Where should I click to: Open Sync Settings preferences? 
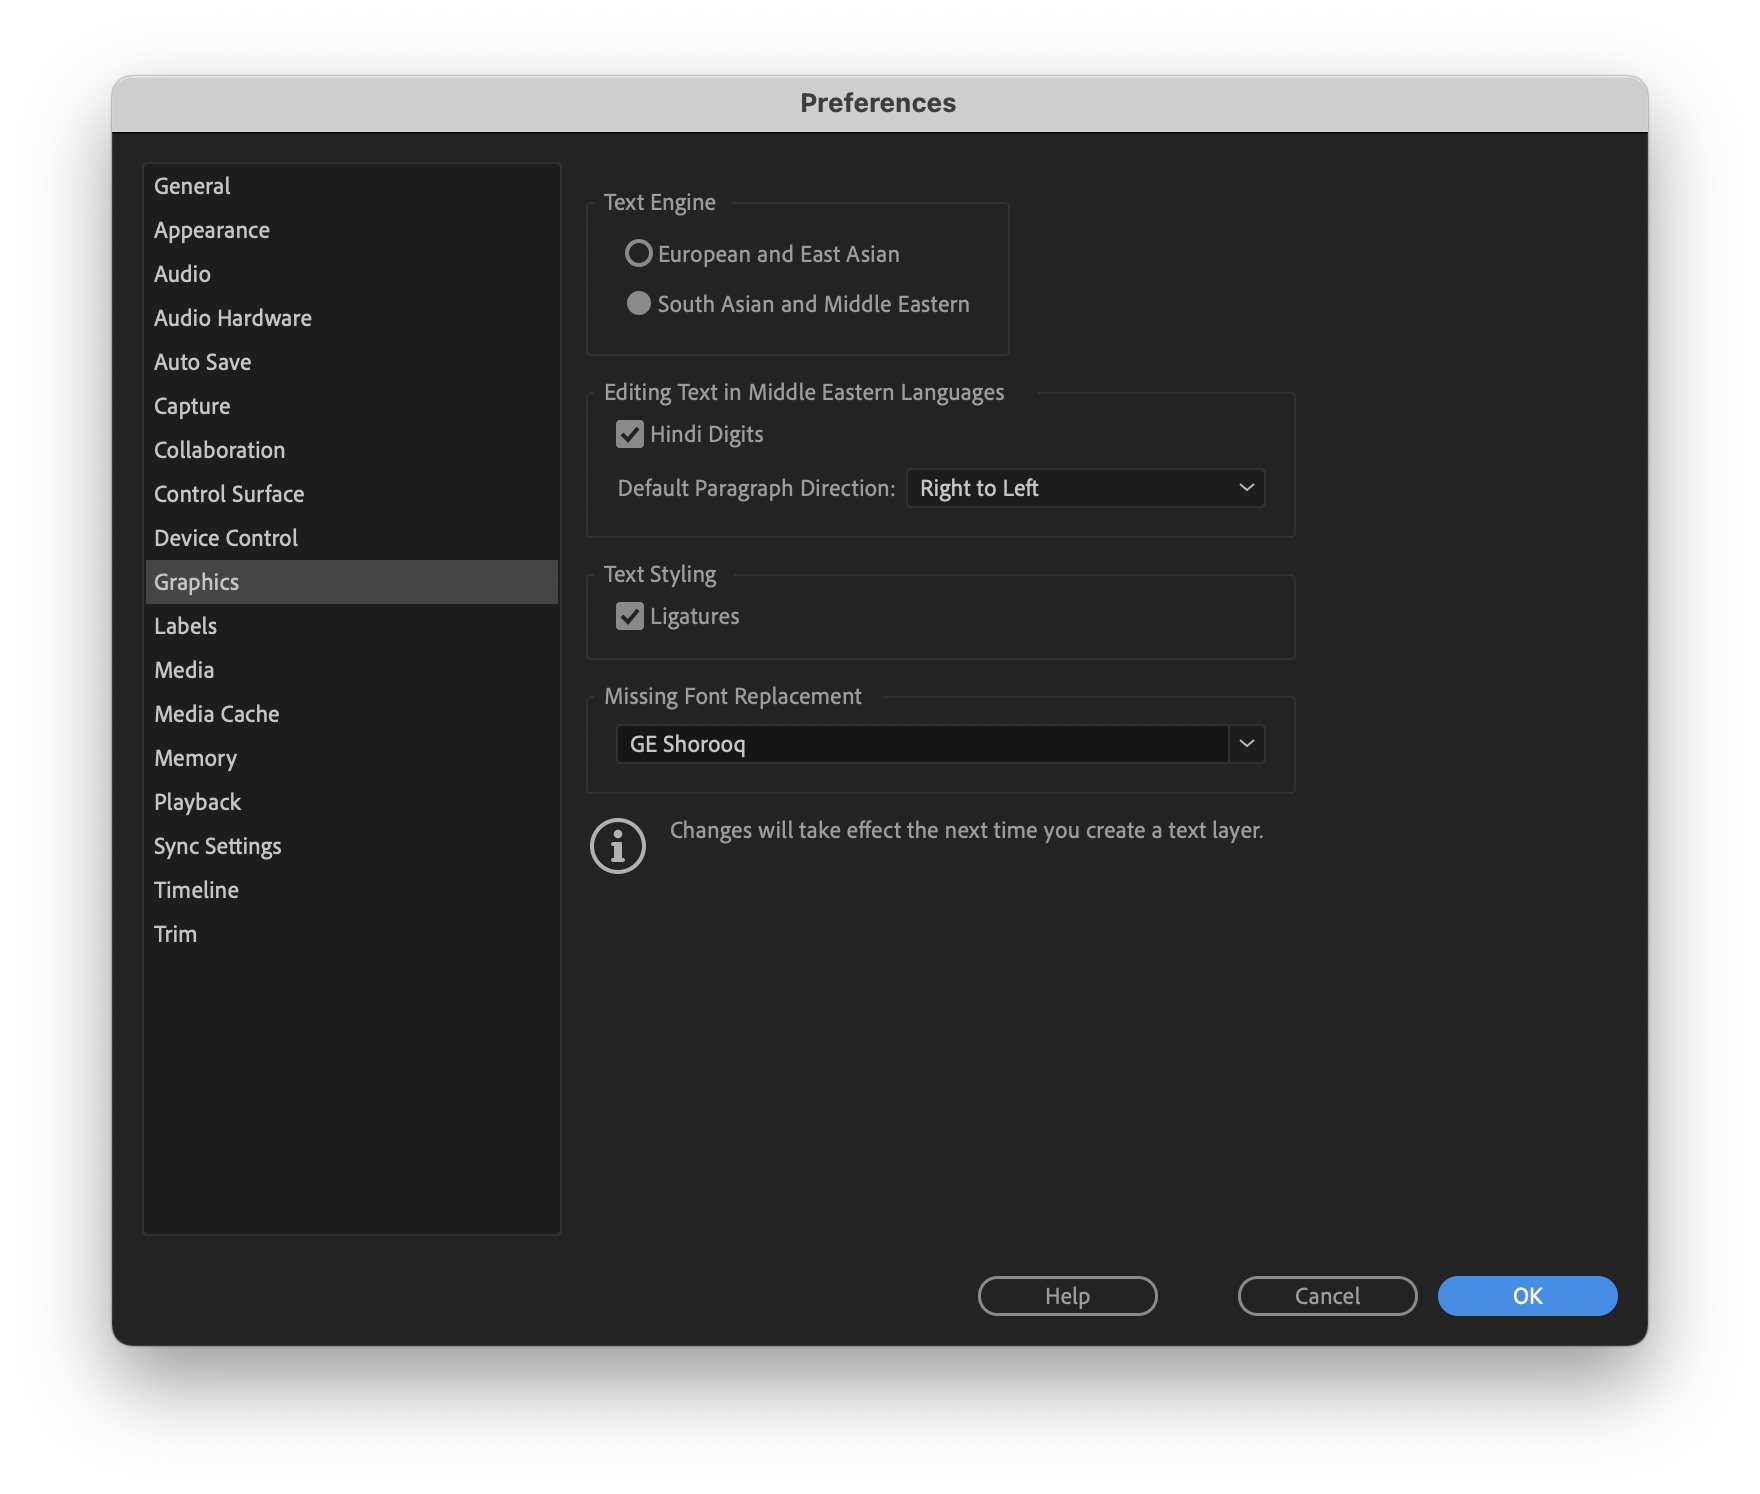tap(217, 845)
